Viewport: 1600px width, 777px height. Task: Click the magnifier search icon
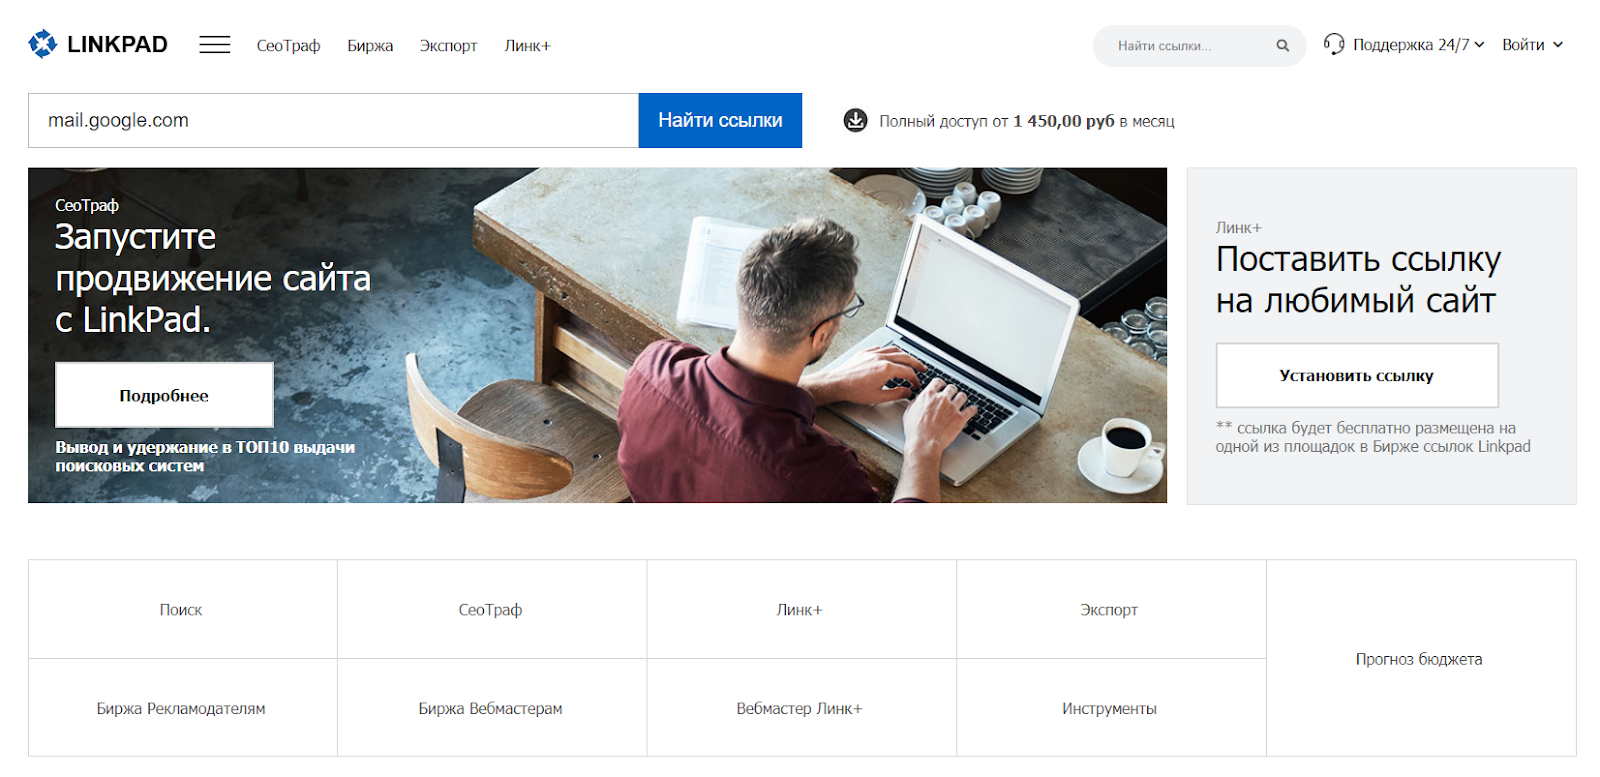click(1282, 46)
